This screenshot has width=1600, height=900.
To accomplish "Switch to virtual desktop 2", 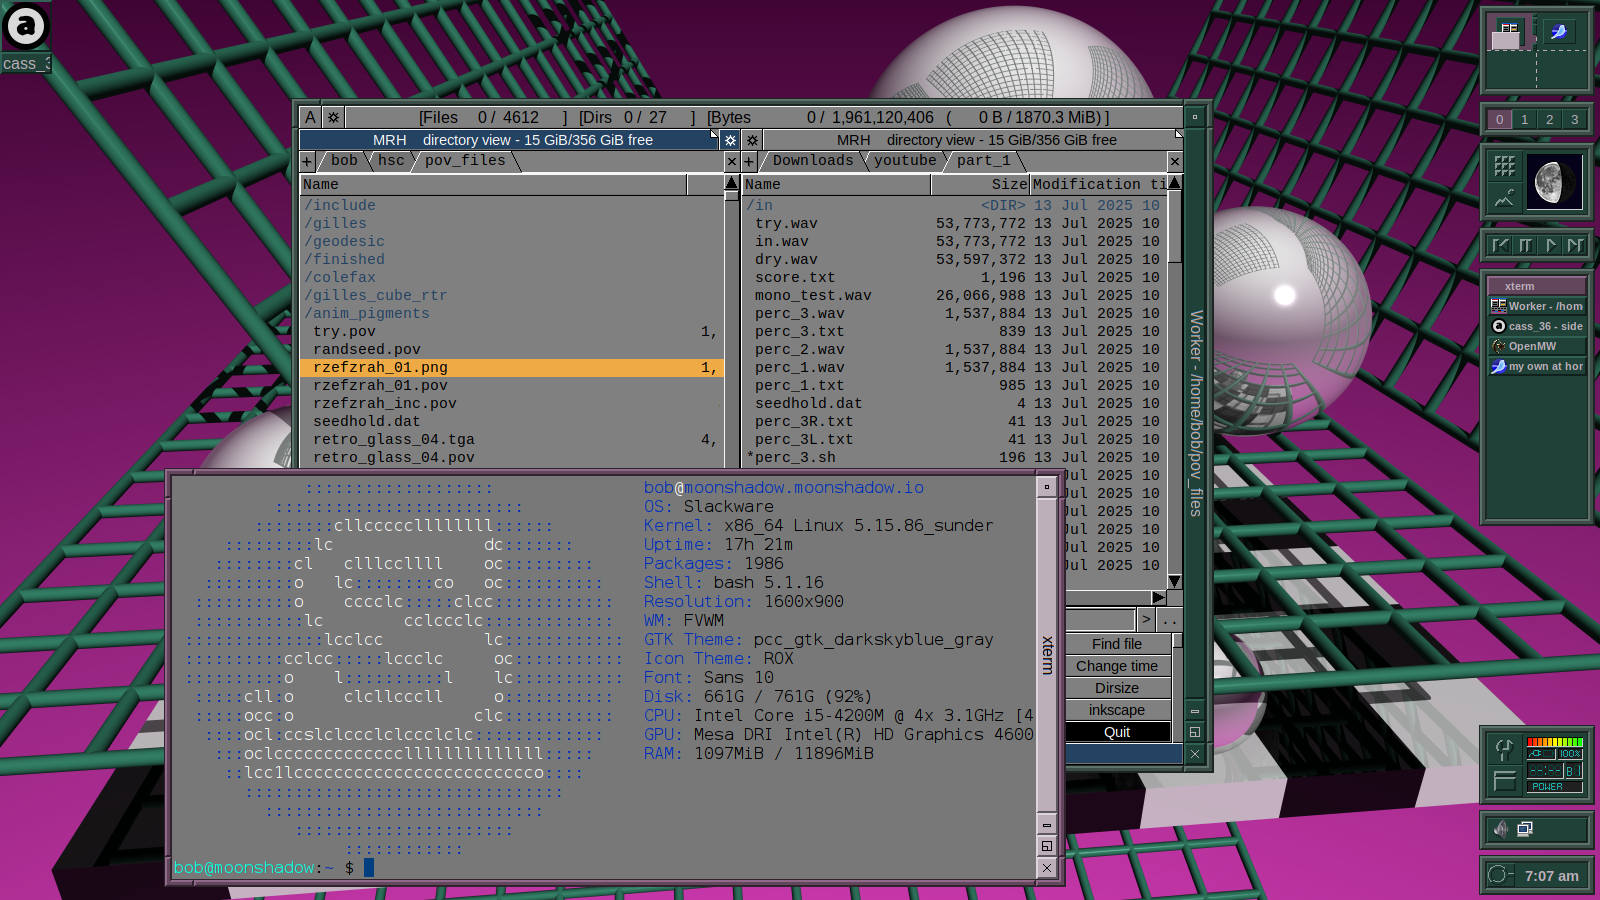I will pos(1549,120).
